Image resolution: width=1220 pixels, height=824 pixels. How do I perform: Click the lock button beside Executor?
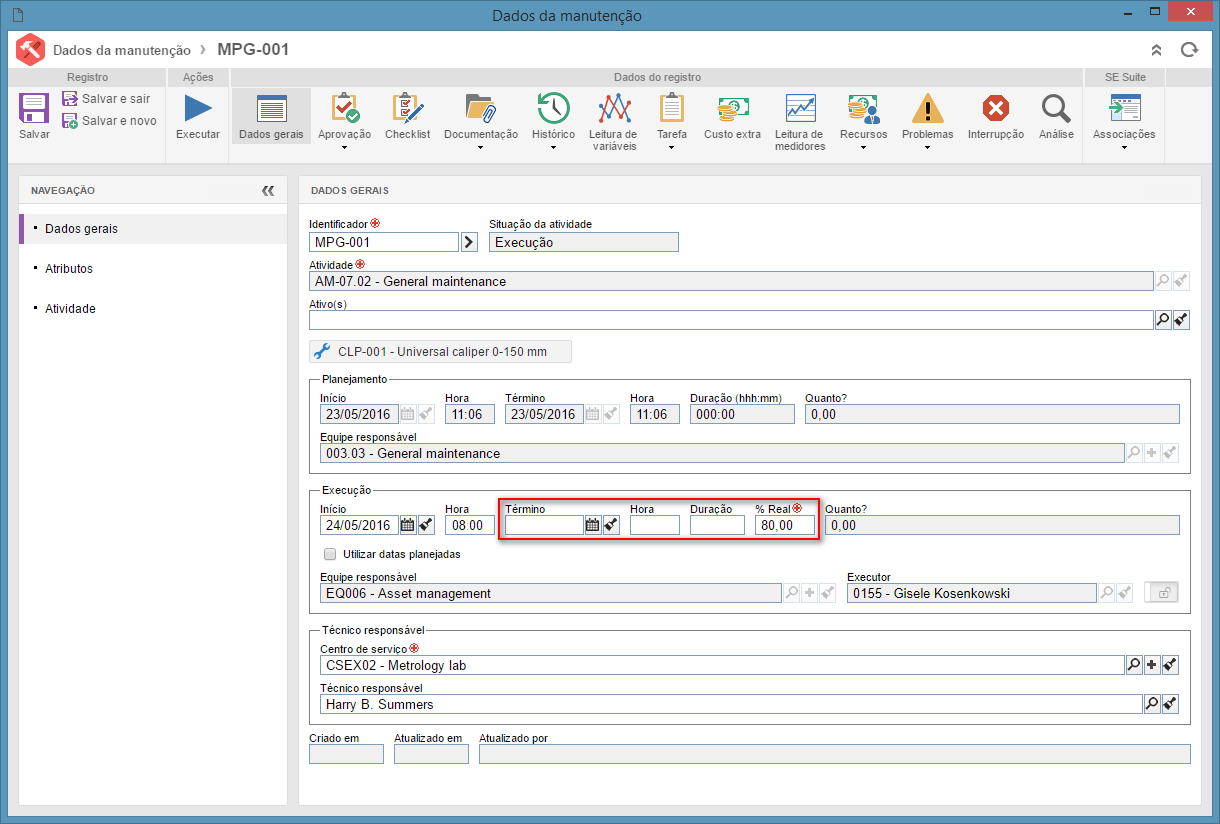(x=1162, y=593)
